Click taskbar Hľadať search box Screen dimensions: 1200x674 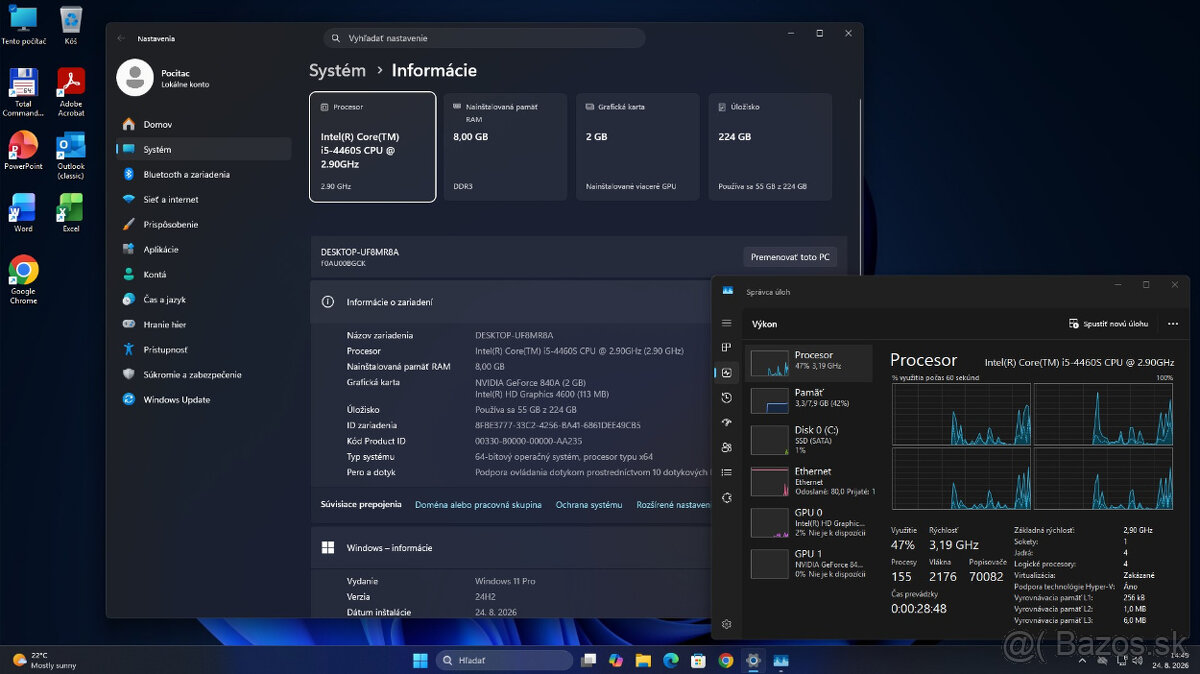(505, 660)
